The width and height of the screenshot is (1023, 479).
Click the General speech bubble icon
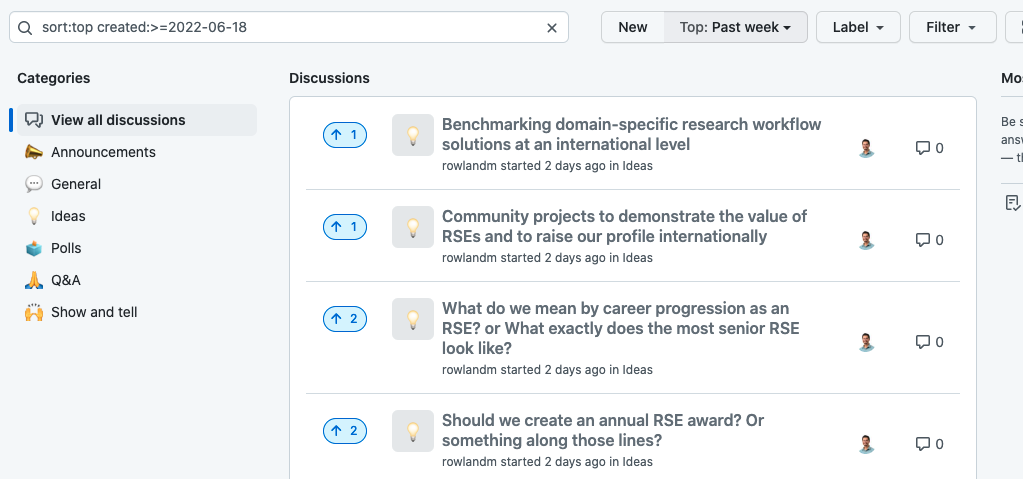click(x=34, y=184)
